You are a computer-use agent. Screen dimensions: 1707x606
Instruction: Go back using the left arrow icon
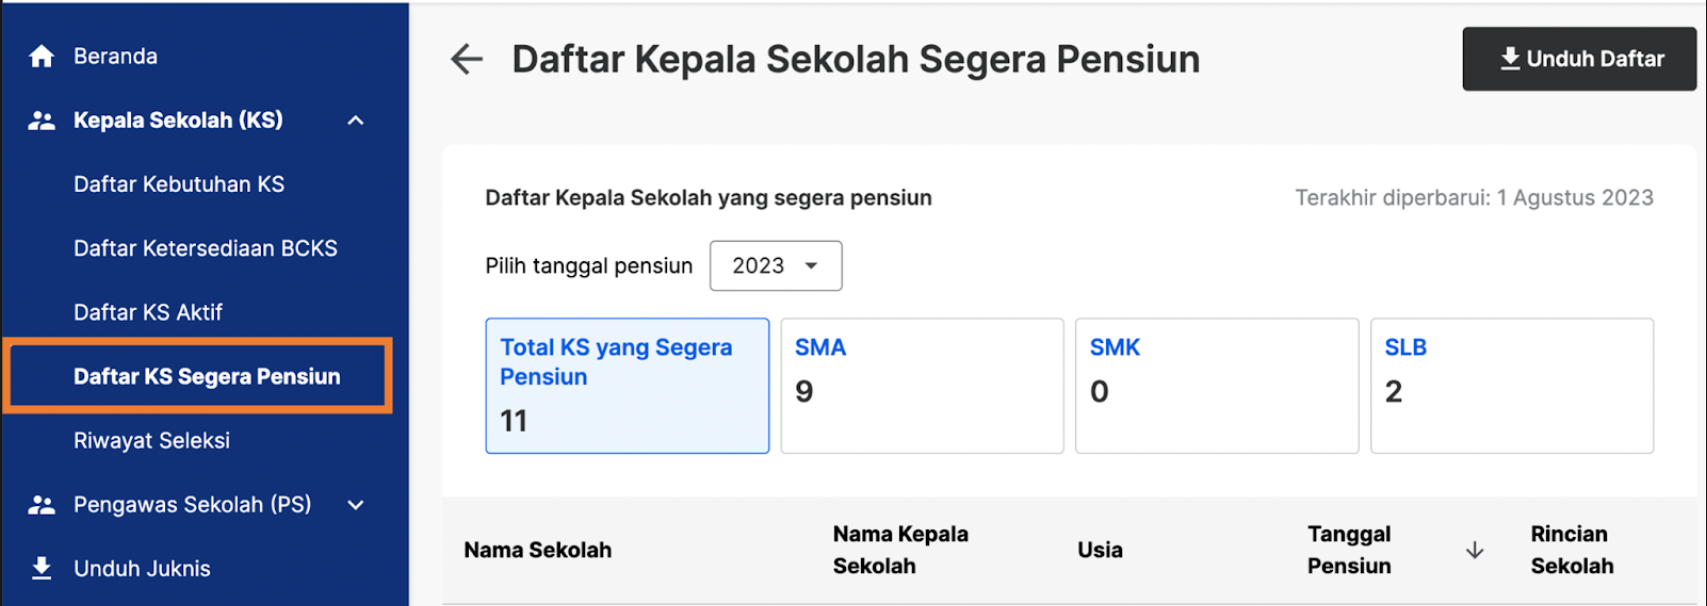[467, 59]
